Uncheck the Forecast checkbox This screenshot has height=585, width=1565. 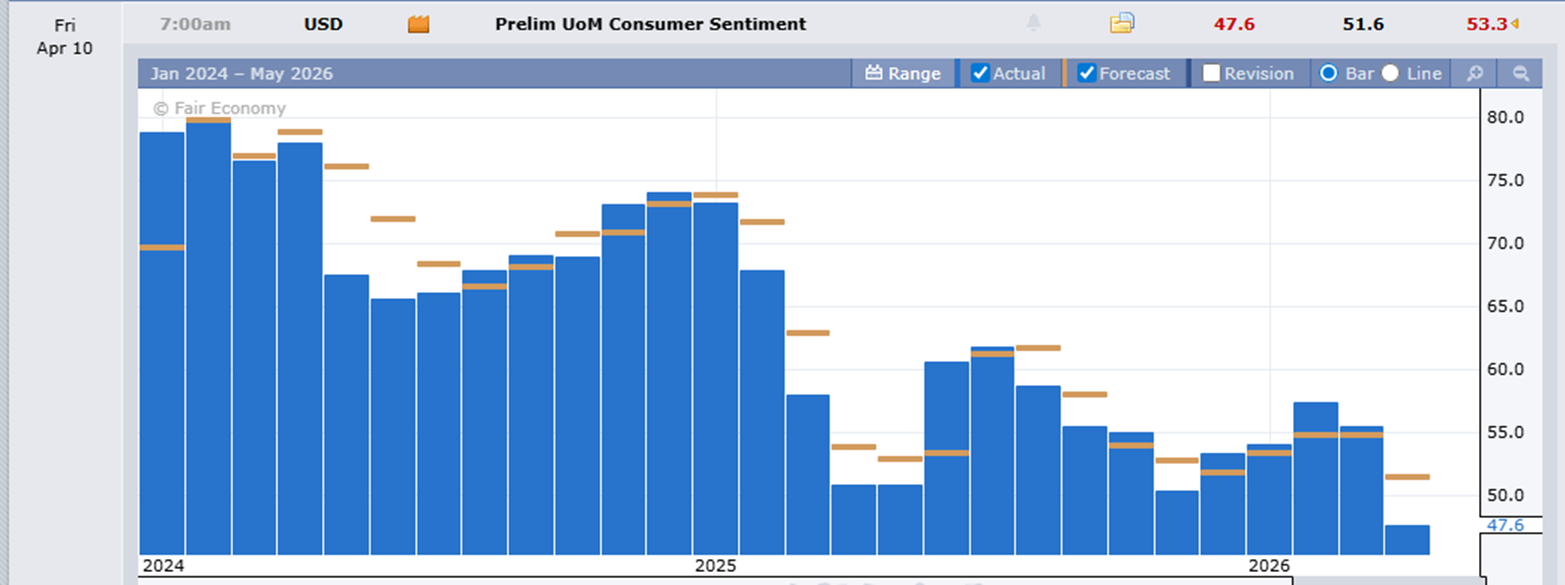tap(1087, 74)
